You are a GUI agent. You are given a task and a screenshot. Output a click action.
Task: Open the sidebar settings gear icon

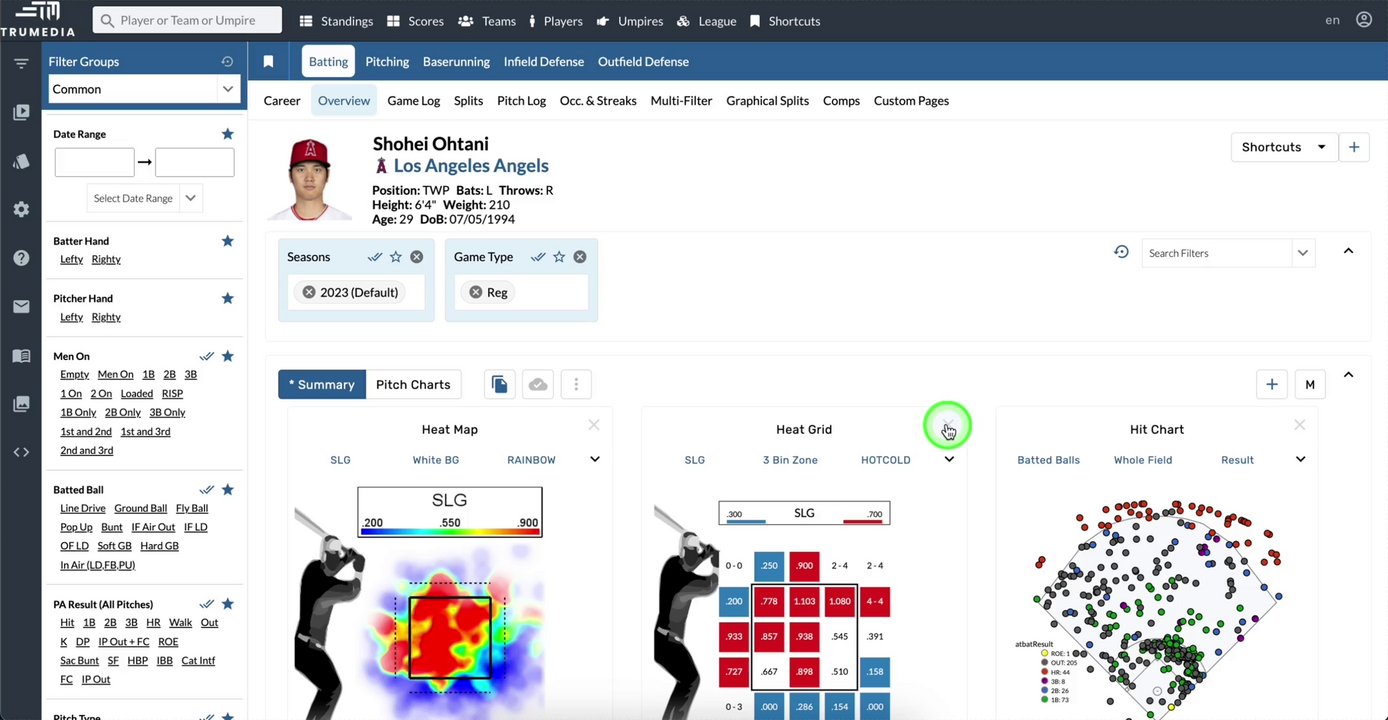pyautogui.click(x=21, y=210)
